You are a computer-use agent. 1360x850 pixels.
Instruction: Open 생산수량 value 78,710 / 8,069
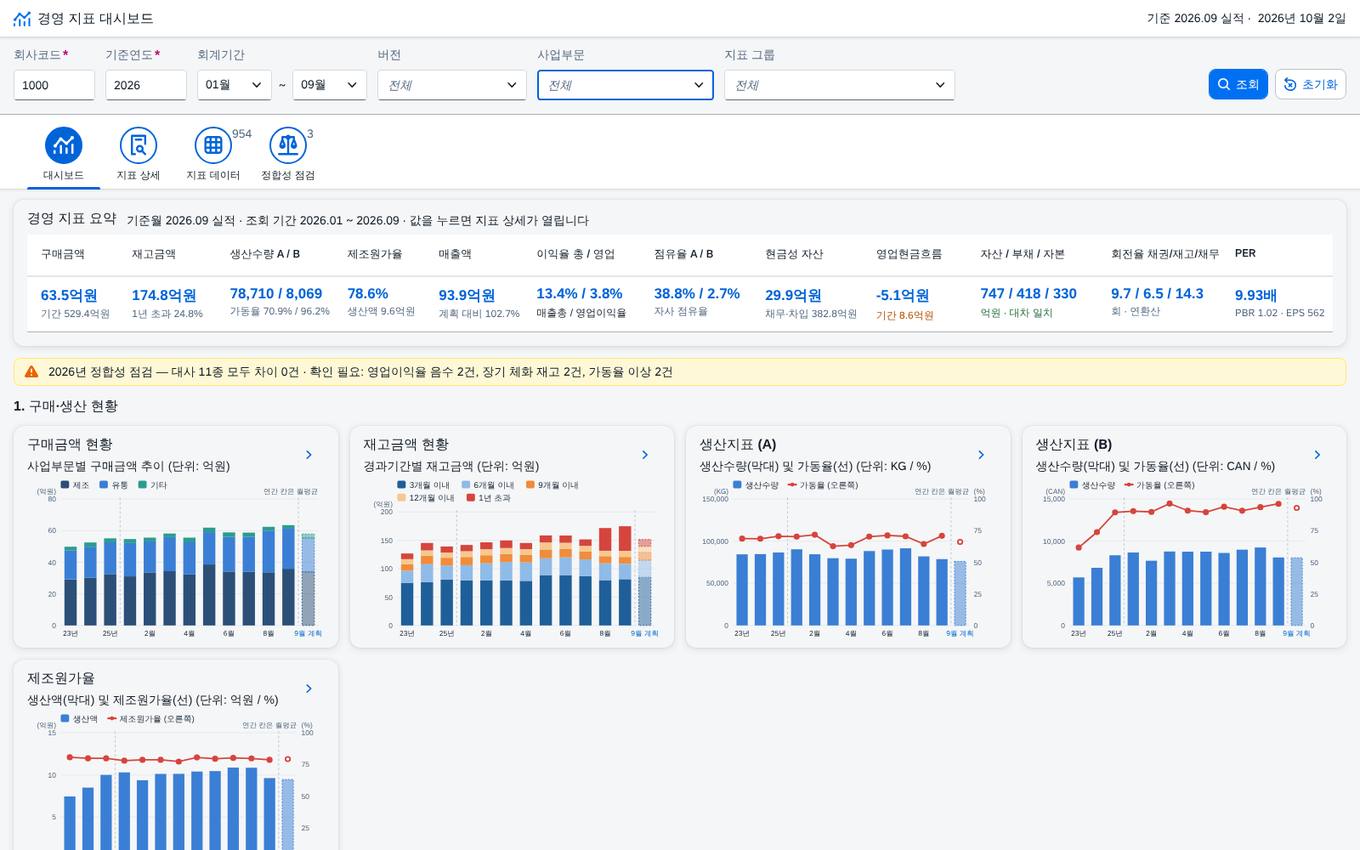[276, 293]
